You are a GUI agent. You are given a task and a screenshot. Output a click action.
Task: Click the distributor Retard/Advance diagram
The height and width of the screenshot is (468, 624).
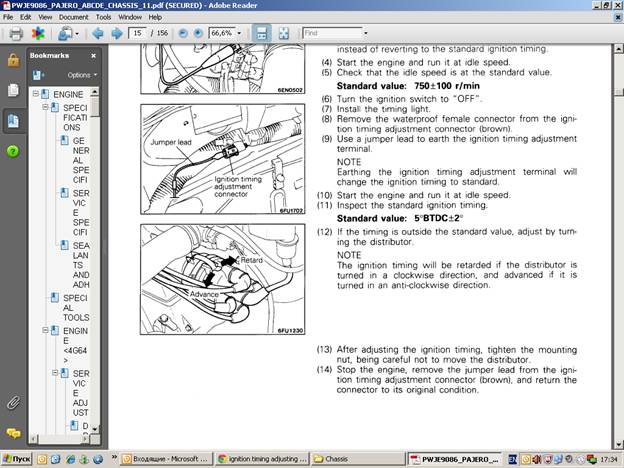[222, 279]
